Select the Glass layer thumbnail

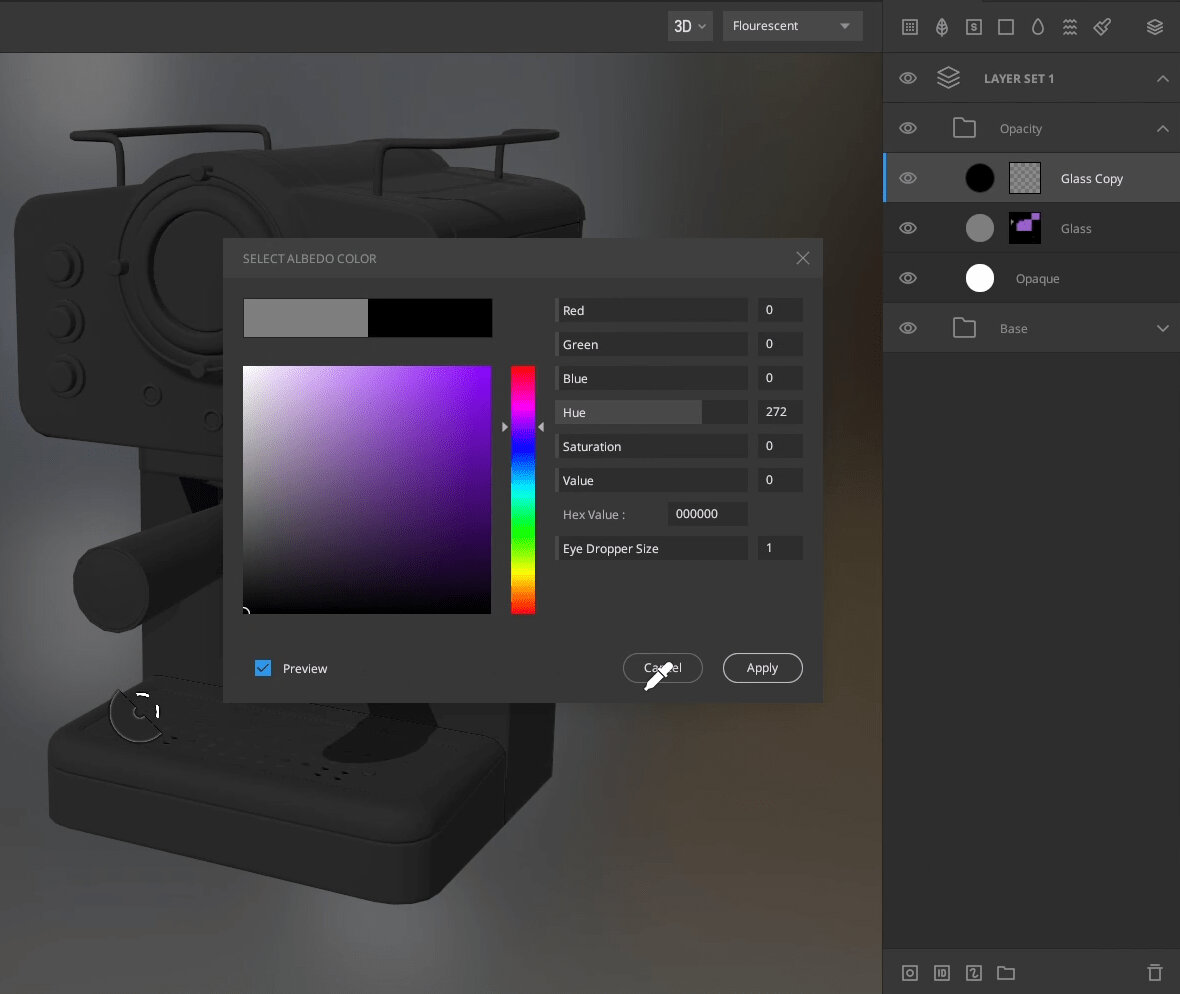[1024, 228]
